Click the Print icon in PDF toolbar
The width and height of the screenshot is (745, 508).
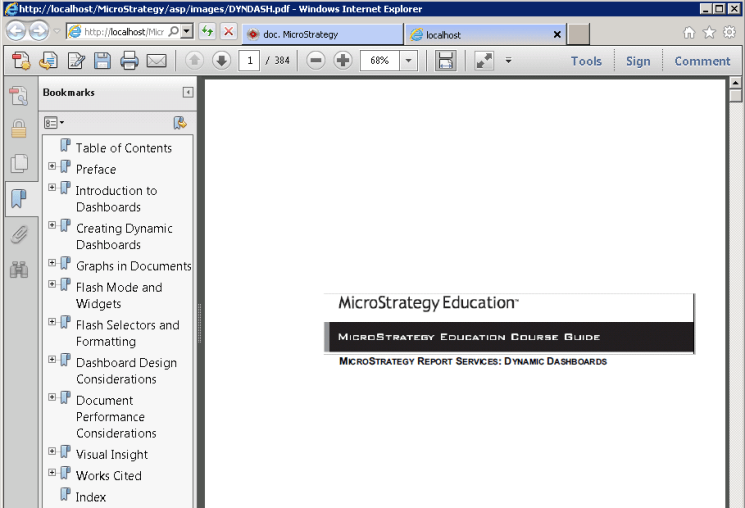click(x=129, y=61)
